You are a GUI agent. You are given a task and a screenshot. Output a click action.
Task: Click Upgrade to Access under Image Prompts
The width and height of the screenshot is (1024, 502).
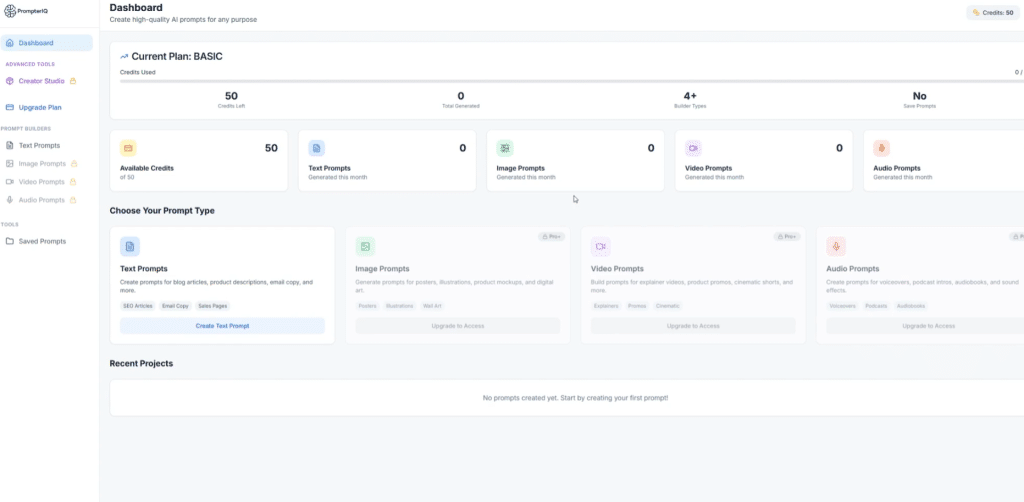[x=457, y=326]
